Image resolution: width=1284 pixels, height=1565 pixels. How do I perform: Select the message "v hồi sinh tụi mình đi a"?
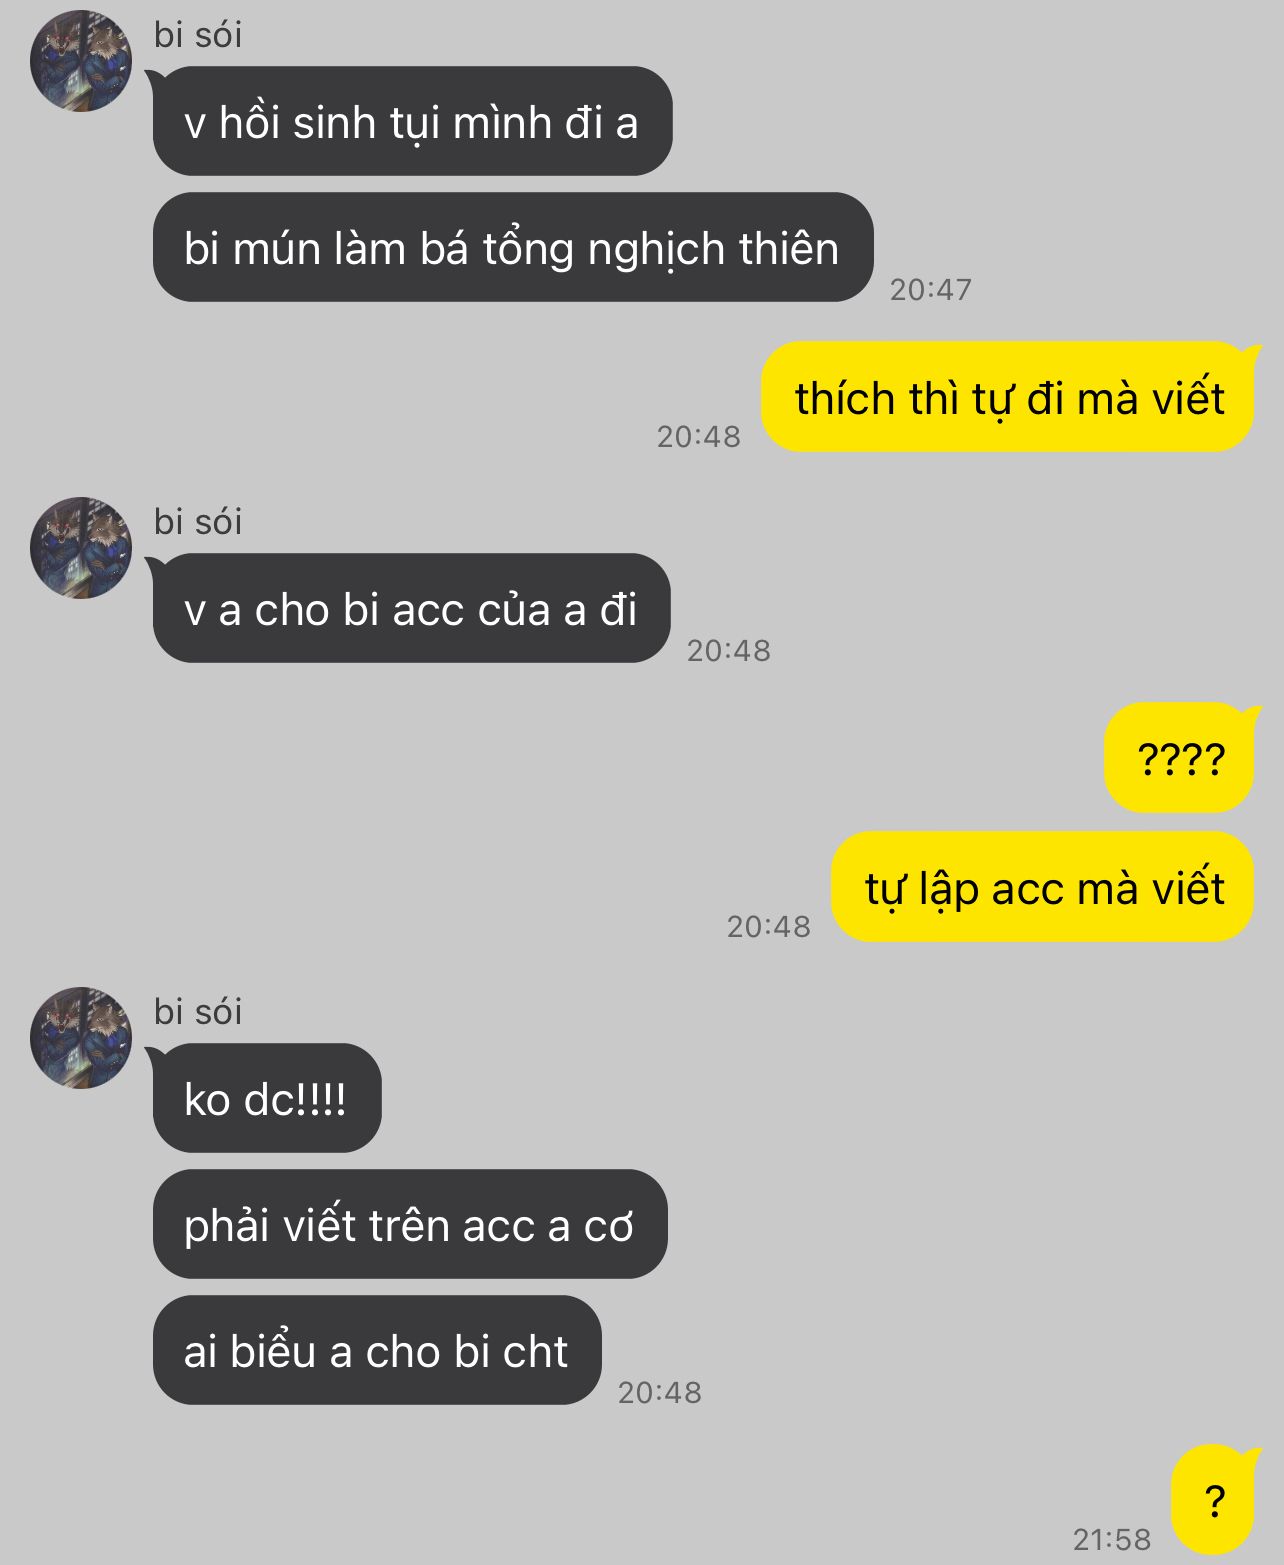[x=412, y=122]
